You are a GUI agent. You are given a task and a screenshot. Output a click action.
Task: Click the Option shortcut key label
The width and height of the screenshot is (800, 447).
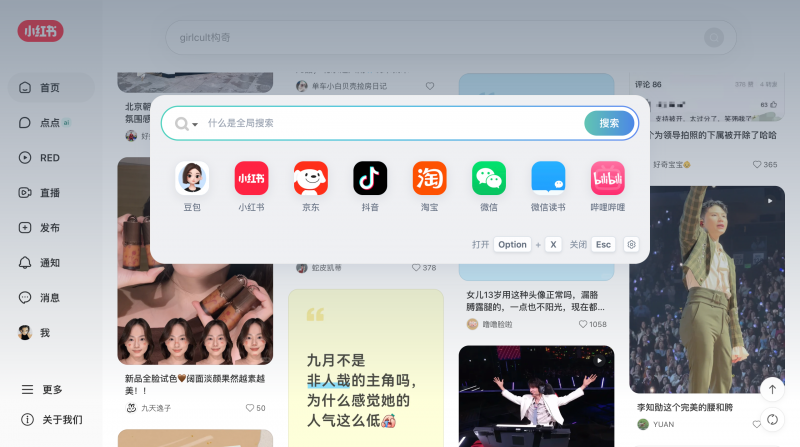coord(512,244)
